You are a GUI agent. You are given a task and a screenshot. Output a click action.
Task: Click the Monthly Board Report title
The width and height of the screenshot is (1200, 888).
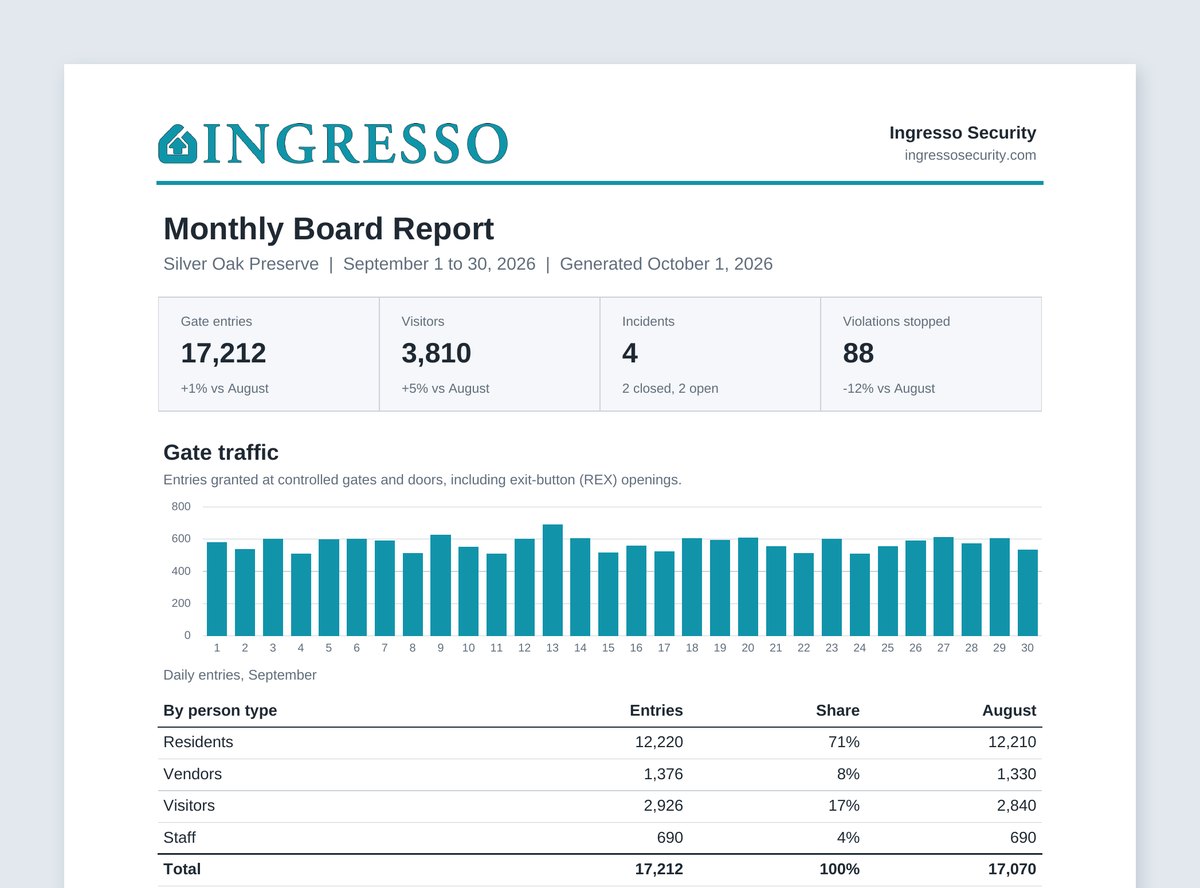click(x=328, y=228)
